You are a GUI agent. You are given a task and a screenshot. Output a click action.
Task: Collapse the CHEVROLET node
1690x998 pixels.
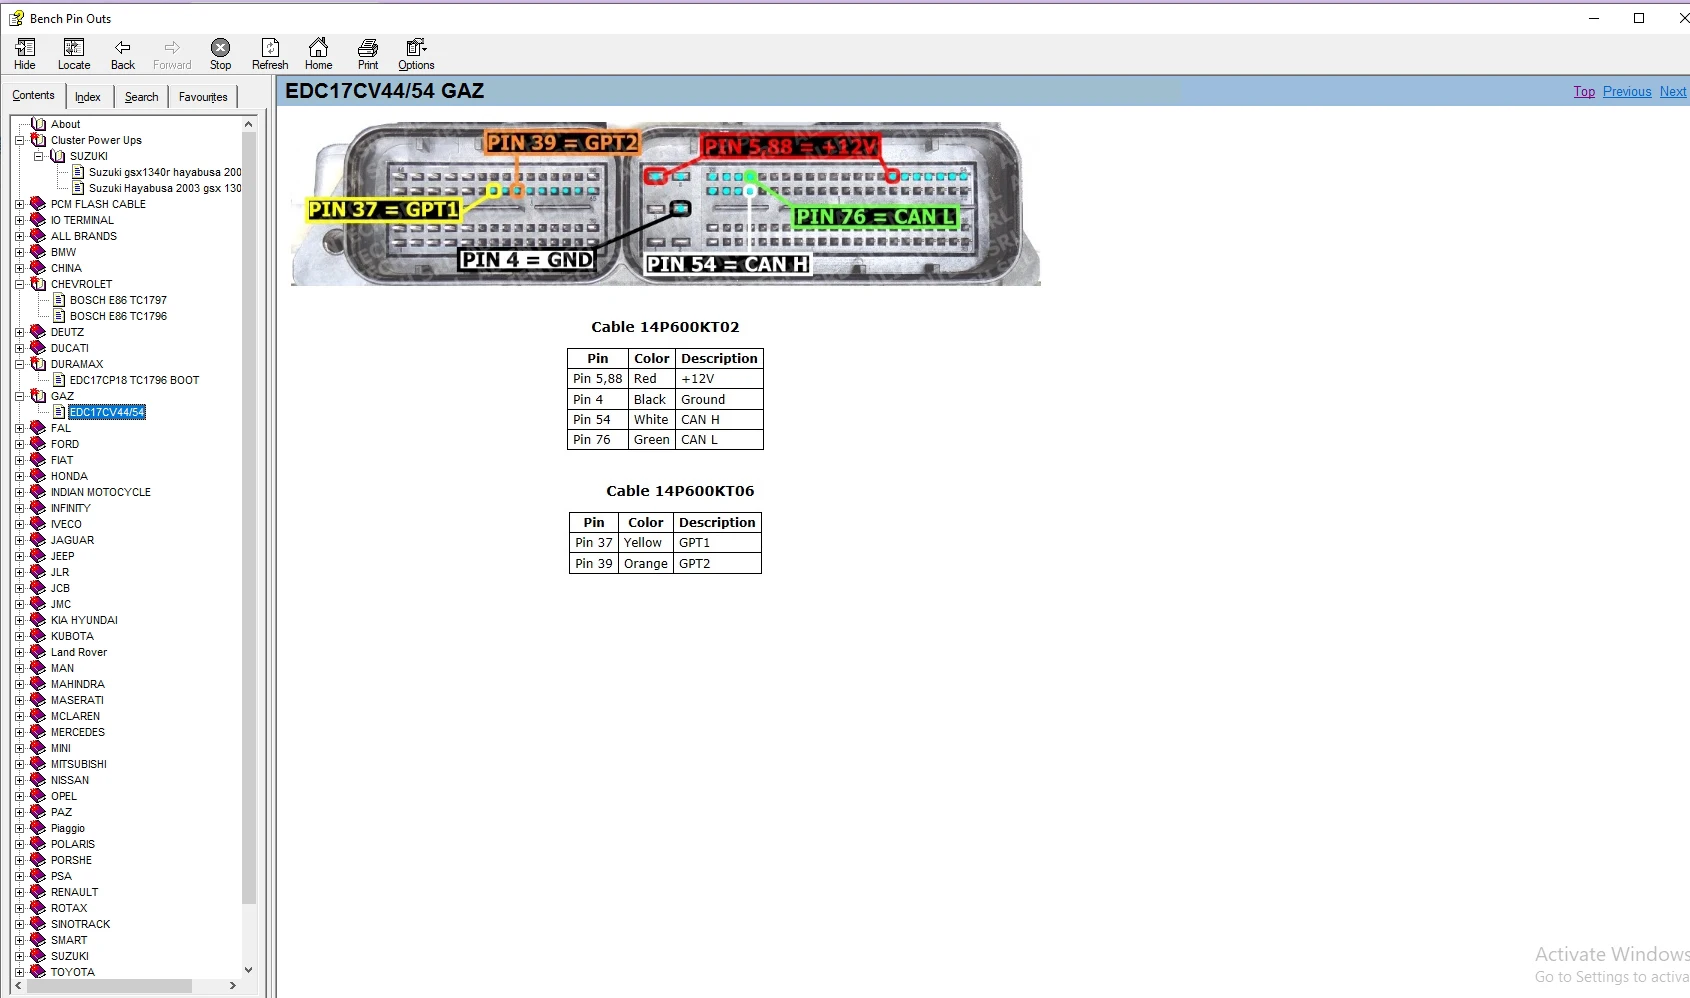coord(19,284)
